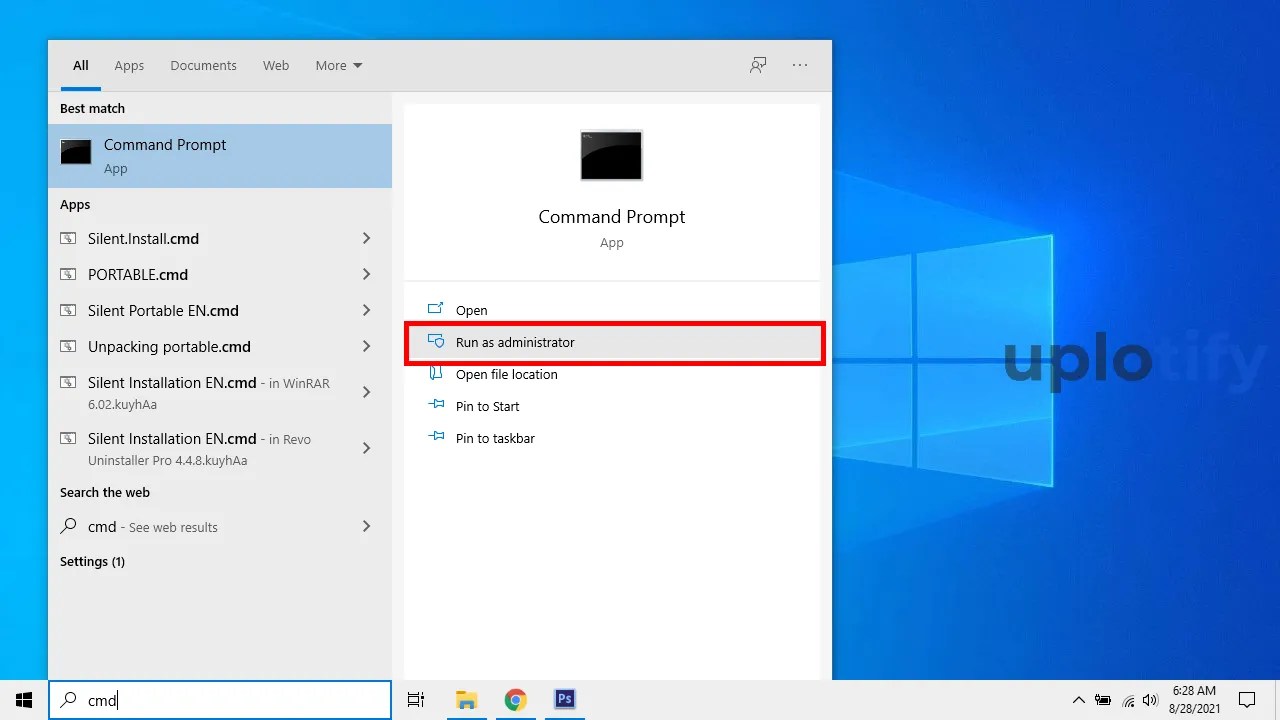Image resolution: width=1280 pixels, height=720 pixels.
Task: Click the battery icon in system tray
Action: 1103,700
